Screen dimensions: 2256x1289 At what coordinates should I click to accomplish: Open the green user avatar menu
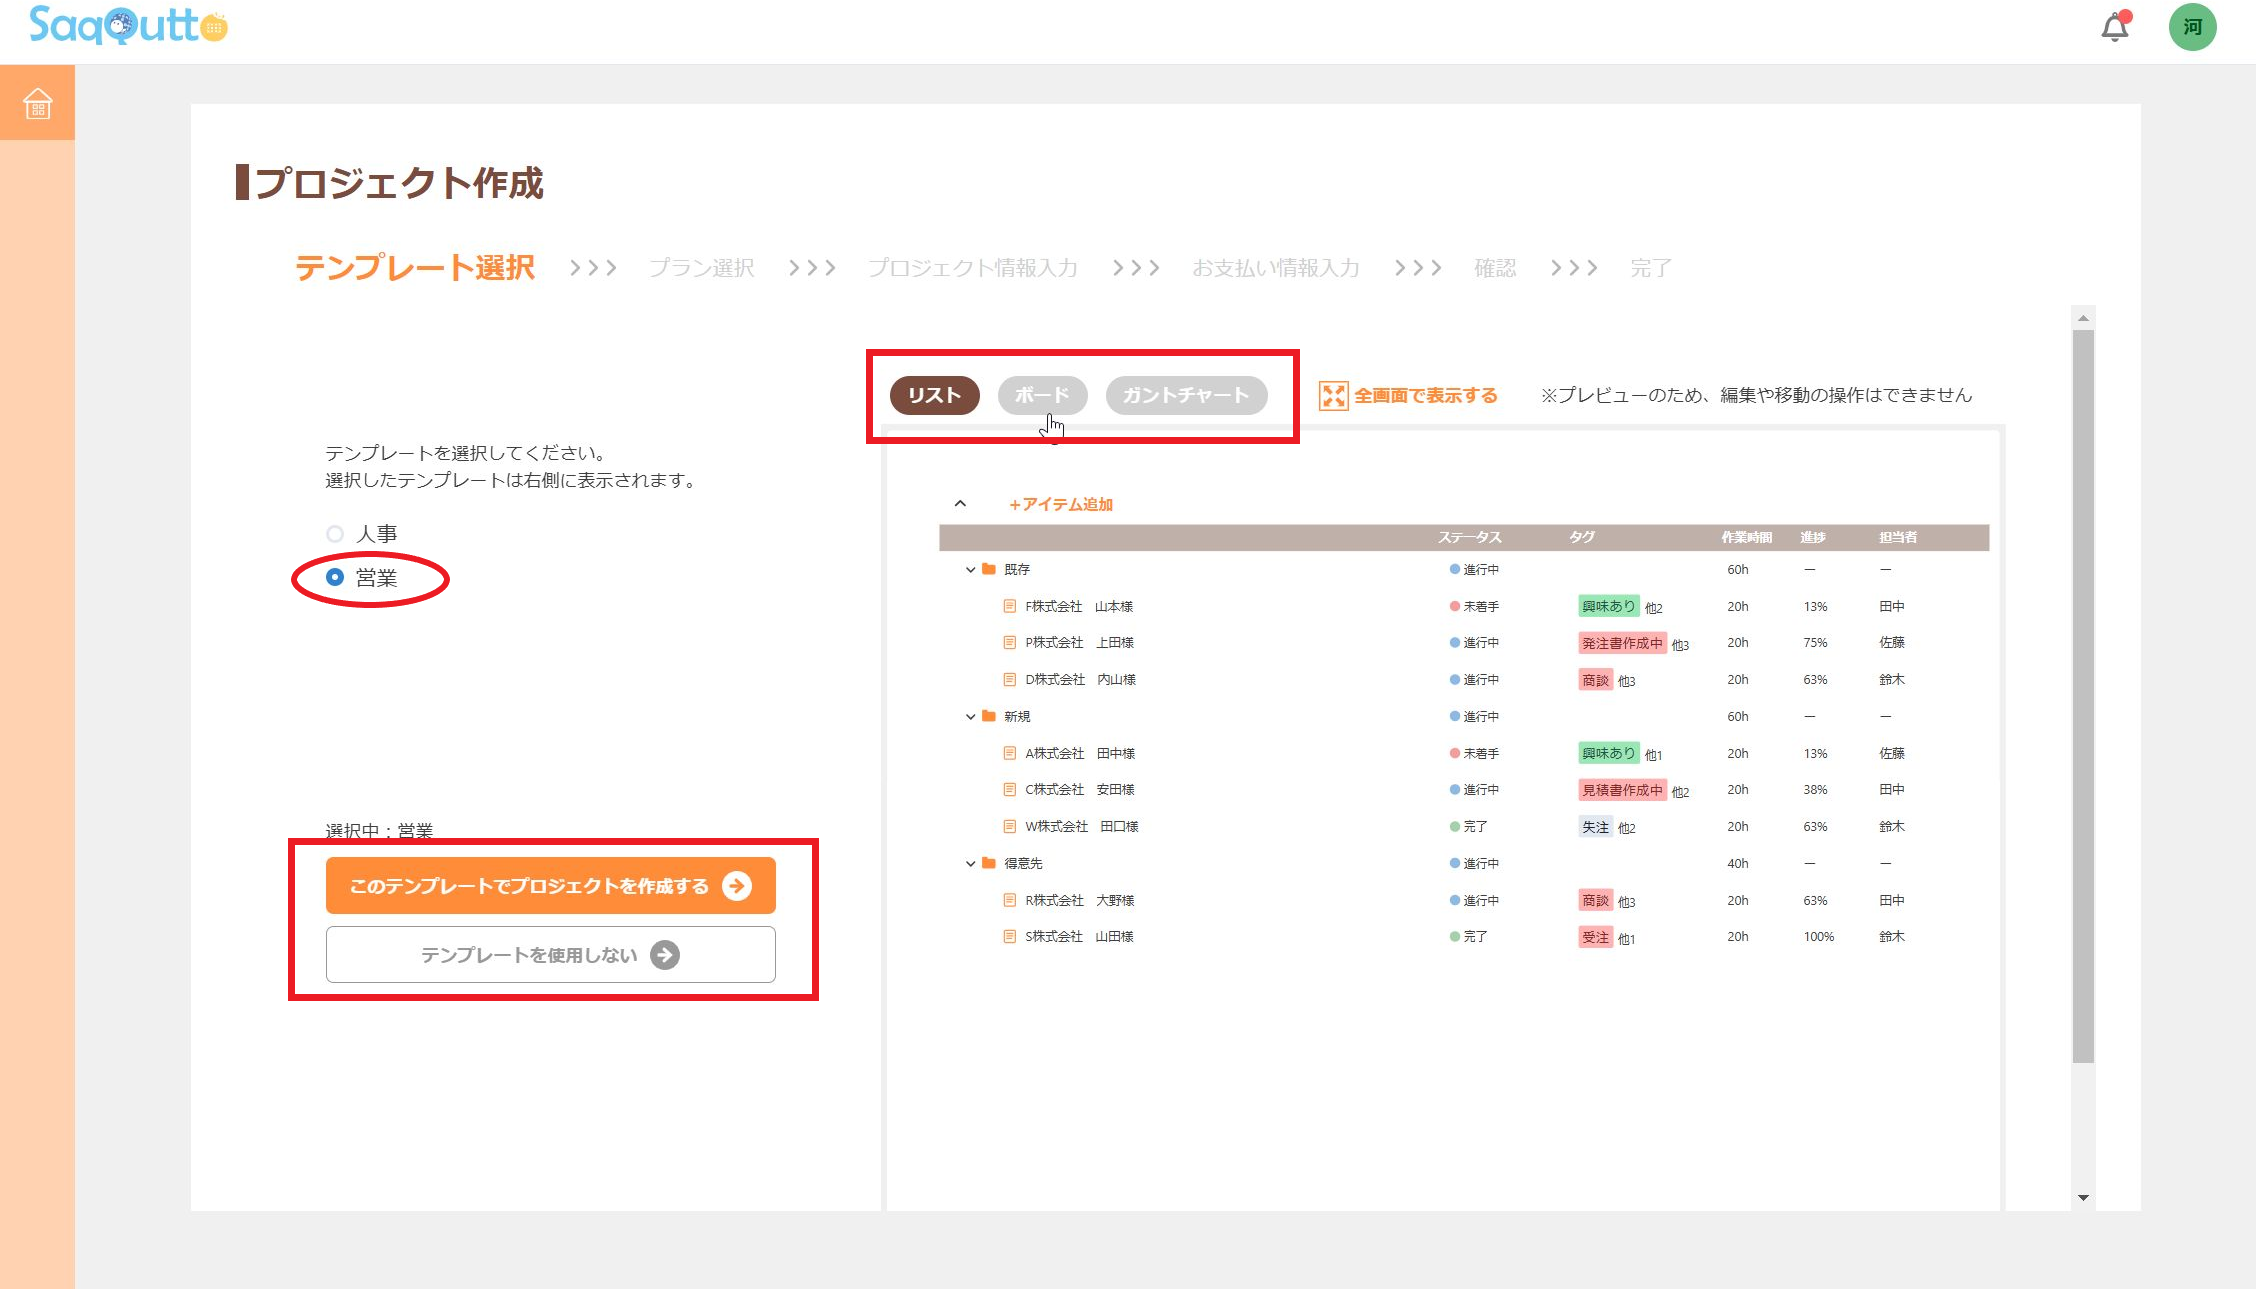(2192, 27)
